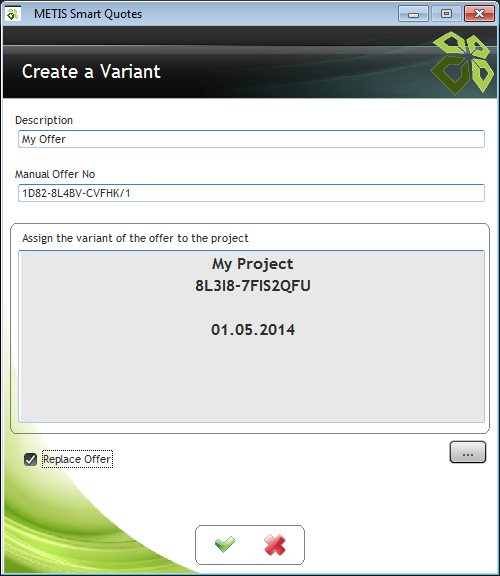Confirm variant creation with green checkmark
The image size is (500, 576).
224,544
